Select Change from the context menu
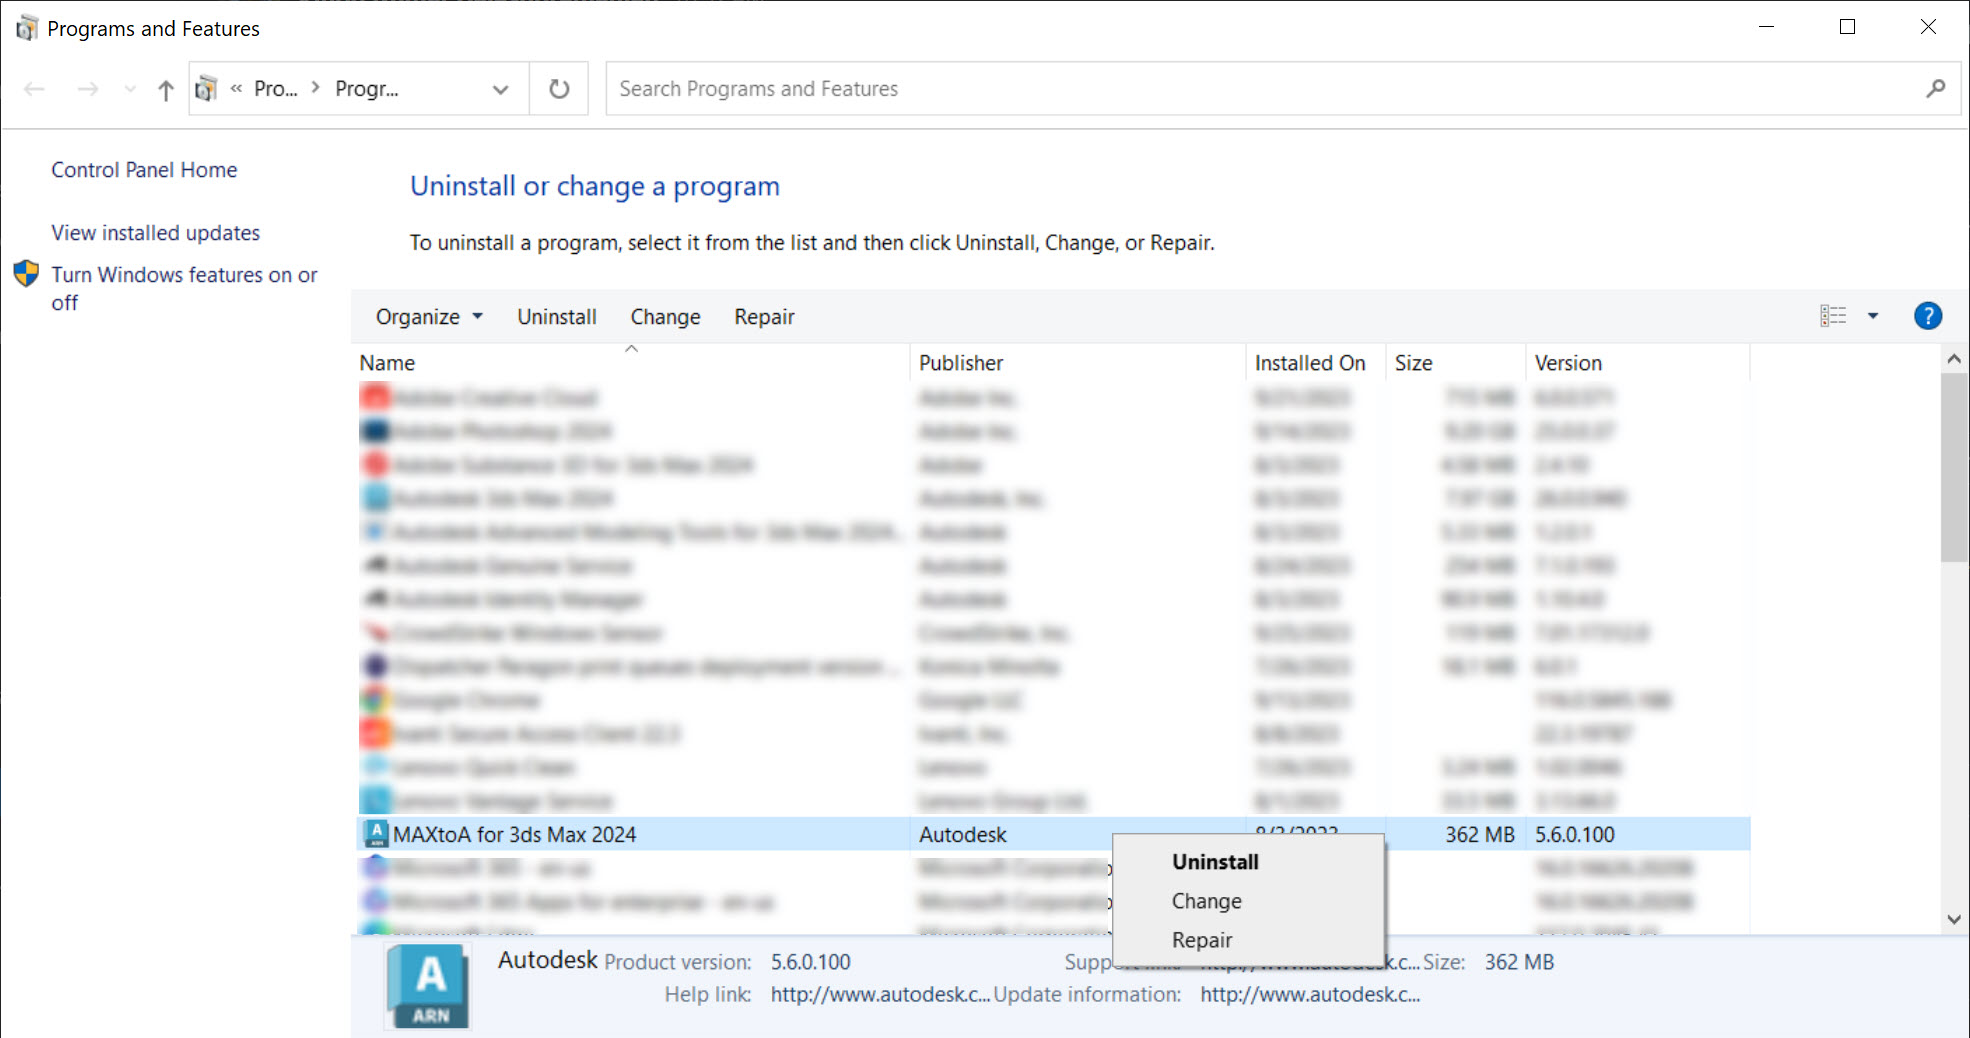1970x1038 pixels. 1206,900
